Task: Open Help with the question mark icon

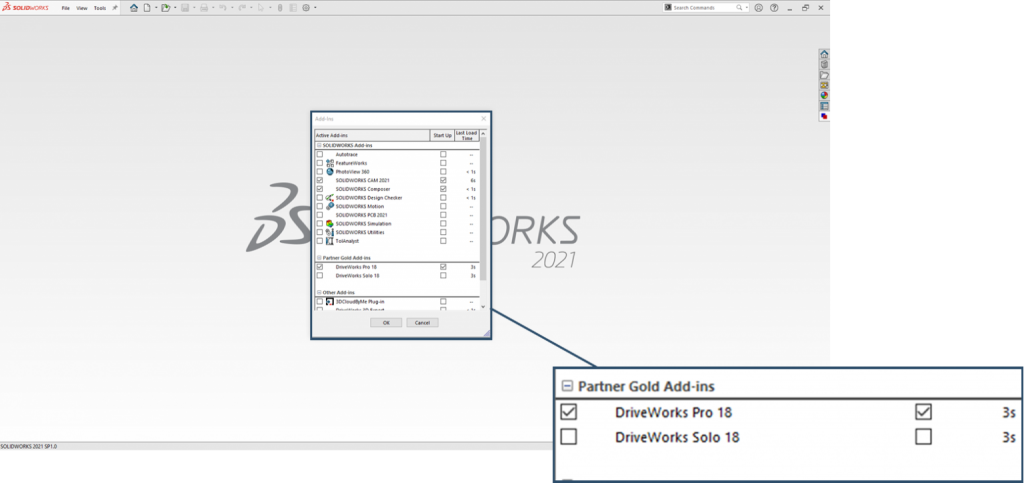Action: point(774,8)
